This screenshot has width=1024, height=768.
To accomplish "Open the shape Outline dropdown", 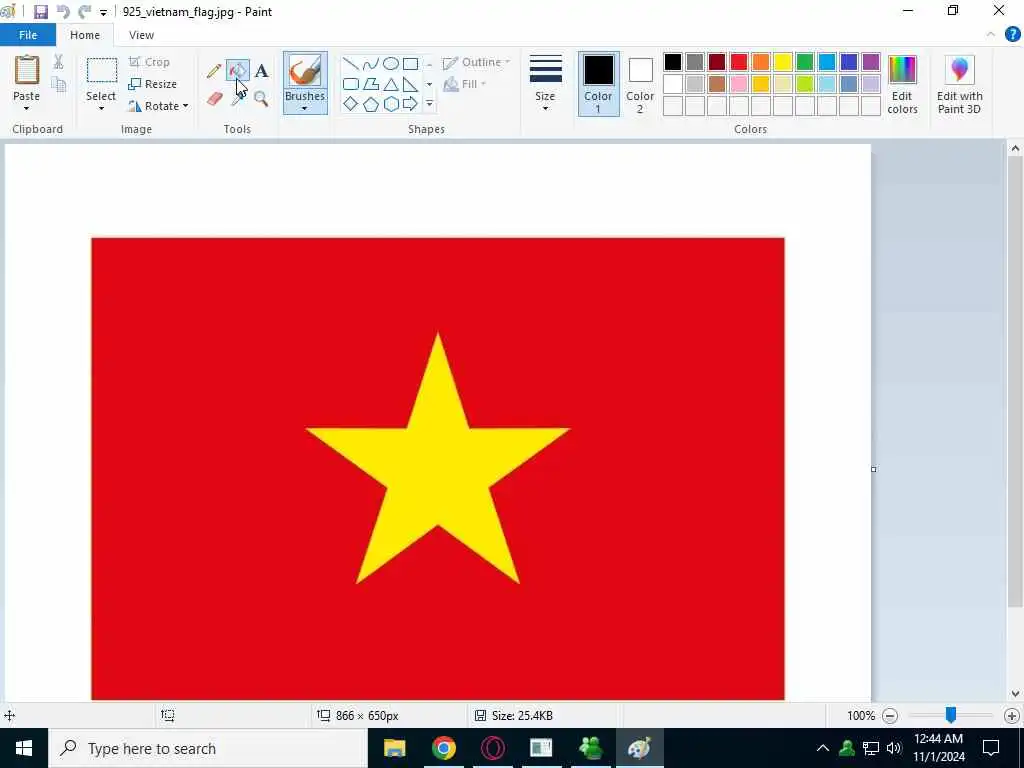I will tap(477, 63).
